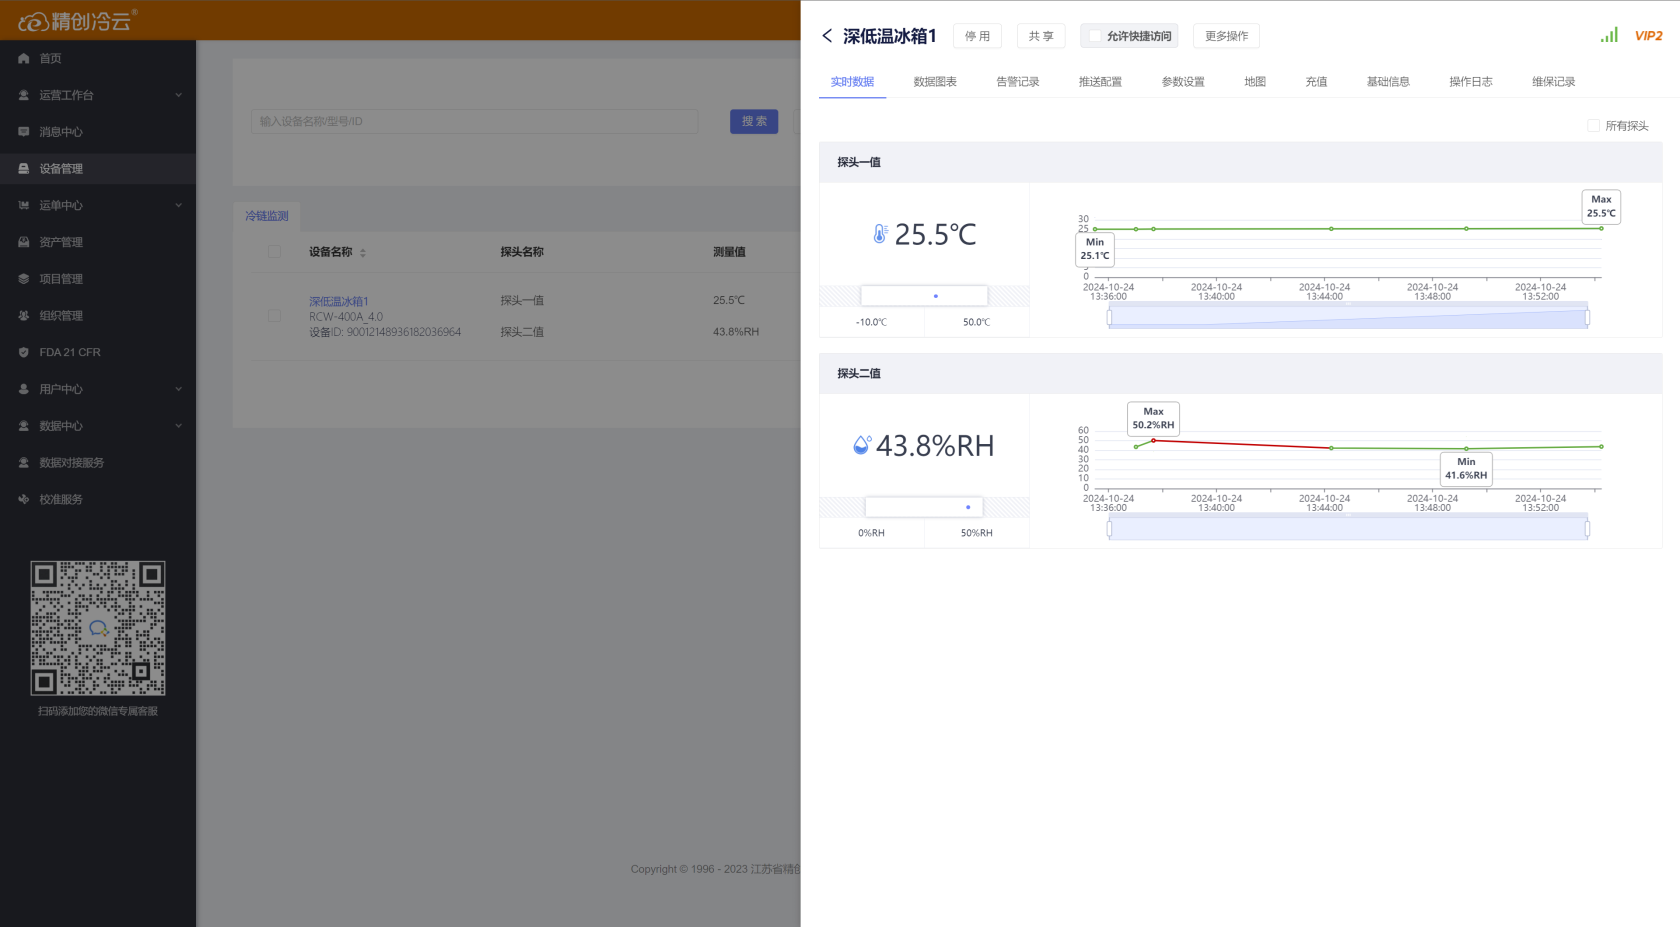Screen dimensions: 1680x927
Task: Click the back arrow next to 深低温冰箱1
Action: 827,36
